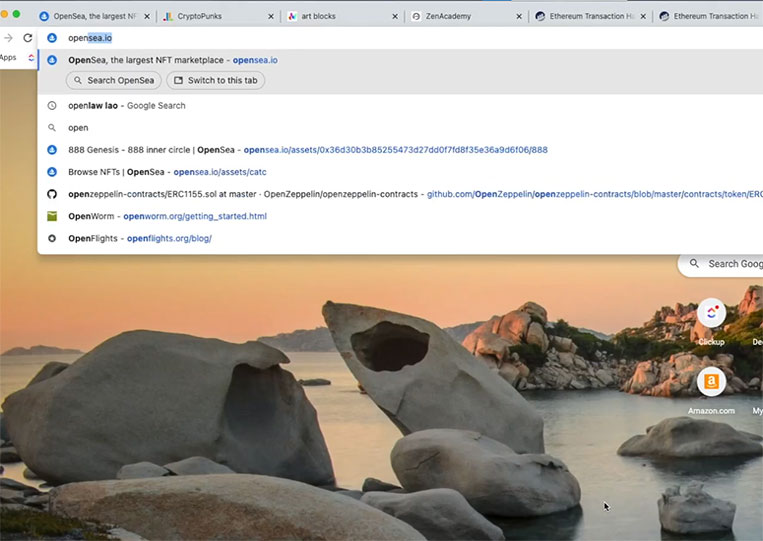763x541 pixels.
Task: Close the ZenAcademy tab
Action: pos(519,16)
